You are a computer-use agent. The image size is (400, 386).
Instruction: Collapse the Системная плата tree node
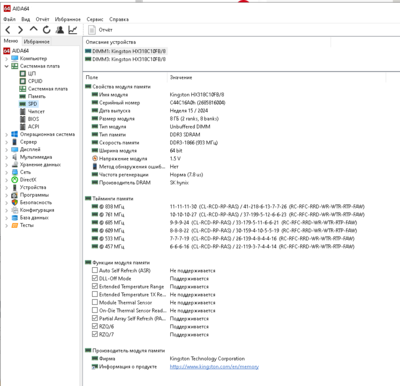pos(6,66)
